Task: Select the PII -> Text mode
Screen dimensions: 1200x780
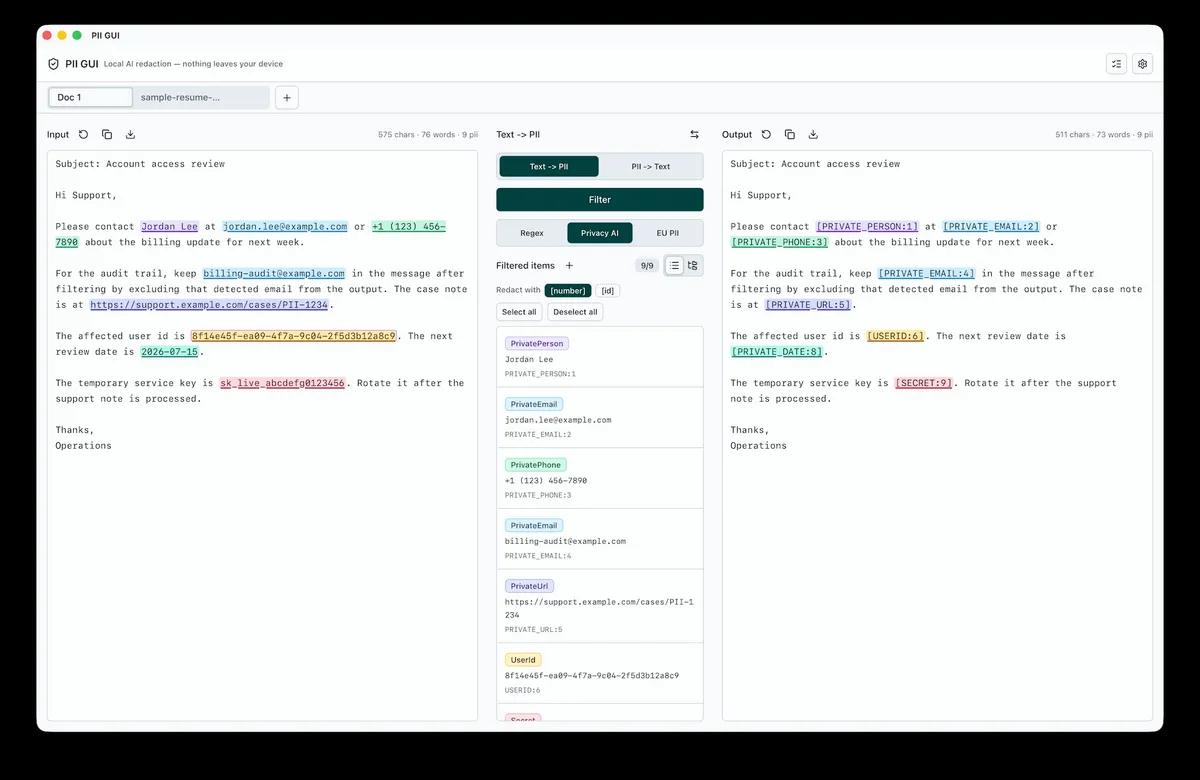Action: [x=651, y=166]
